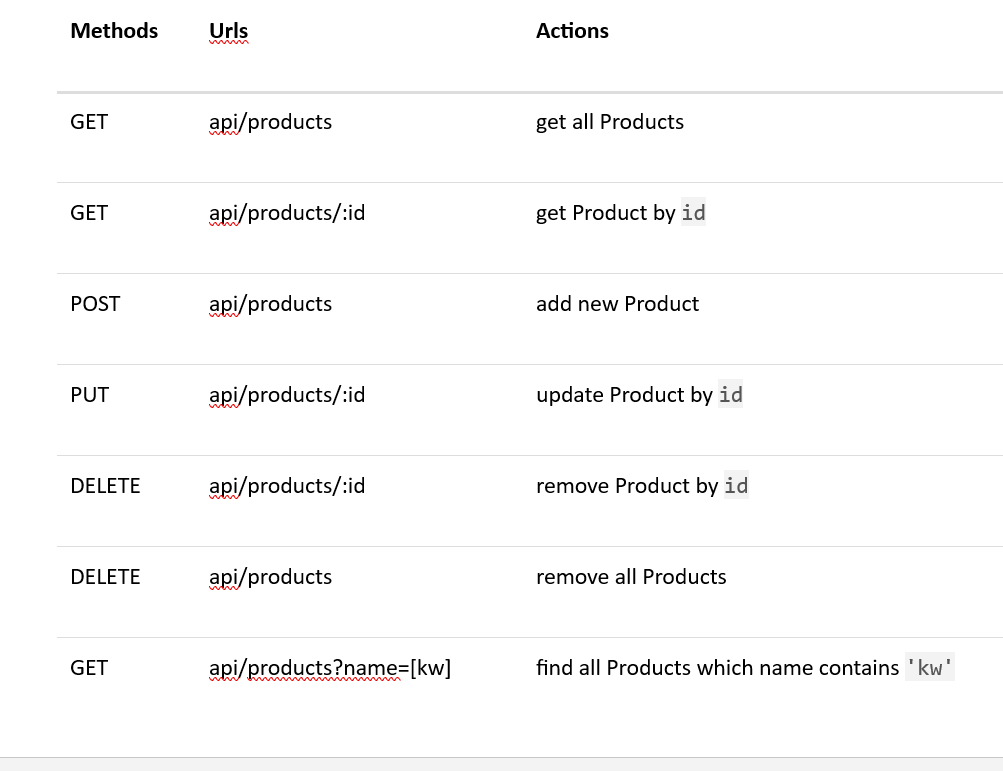This screenshot has width=1003, height=771.
Task: Click the highlighted id code in update row
Action: (x=731, y=394)
